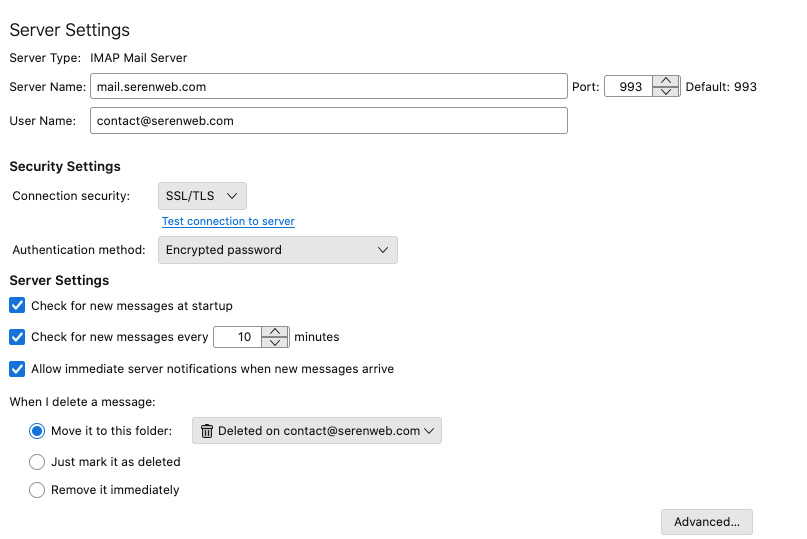Screen dimensions: 807x539
Task: Click the trash icon in the folder dropdown
Action: [207, 431]
